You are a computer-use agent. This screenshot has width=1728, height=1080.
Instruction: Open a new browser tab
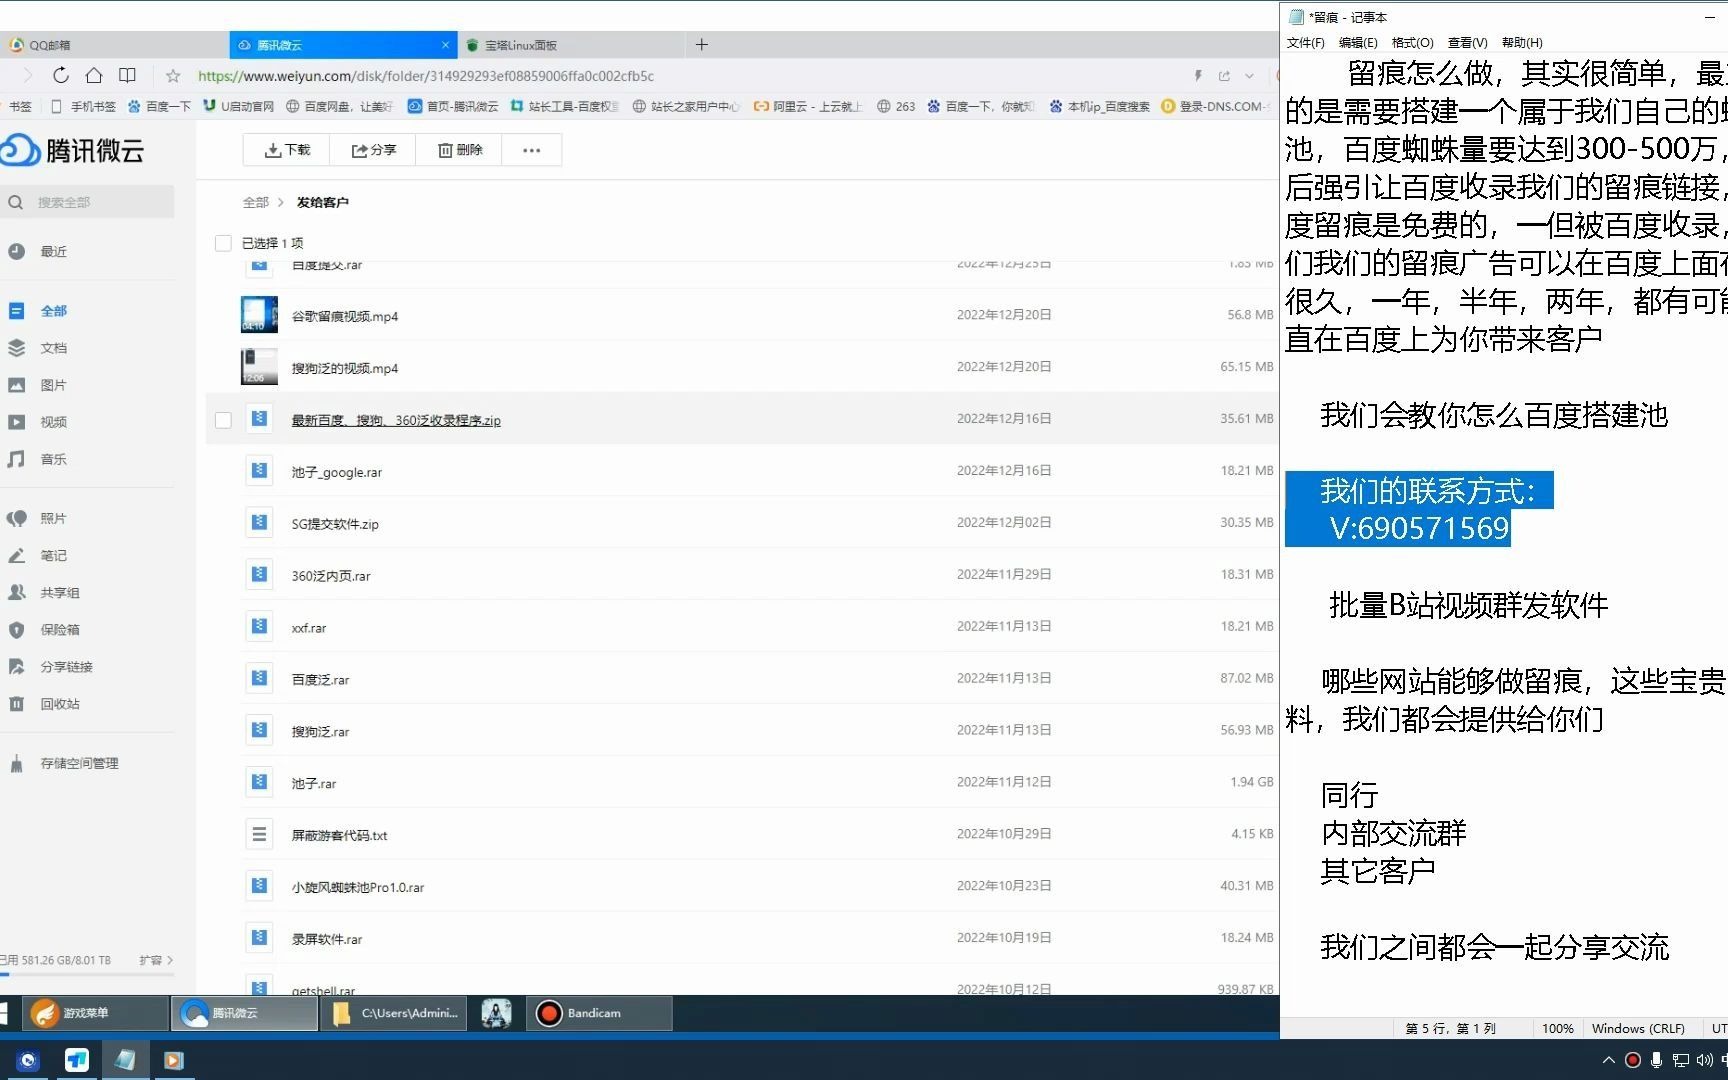(701, 45)
